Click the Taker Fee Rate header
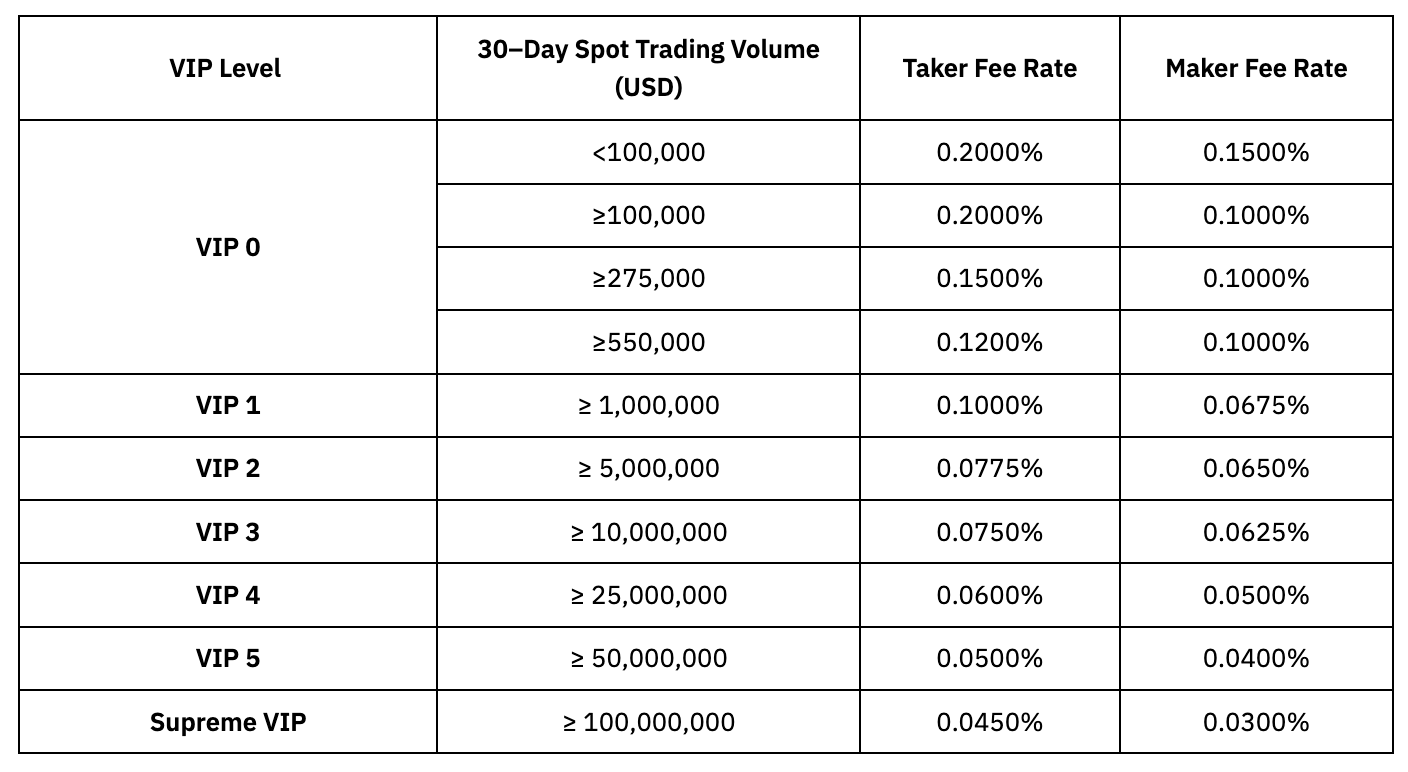This screenshot has height=772, width=1408. [x=989, y=68]
